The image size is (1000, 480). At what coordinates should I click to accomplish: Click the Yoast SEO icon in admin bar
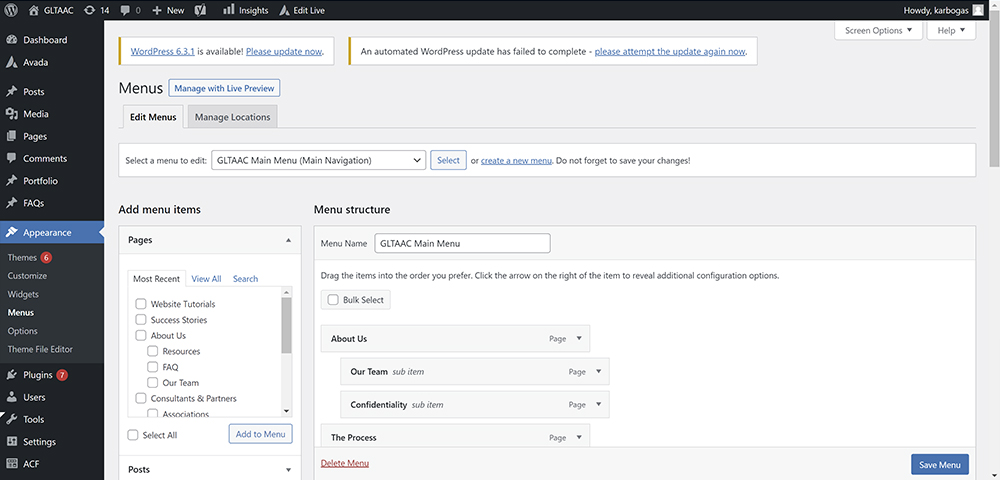[200, 10]
